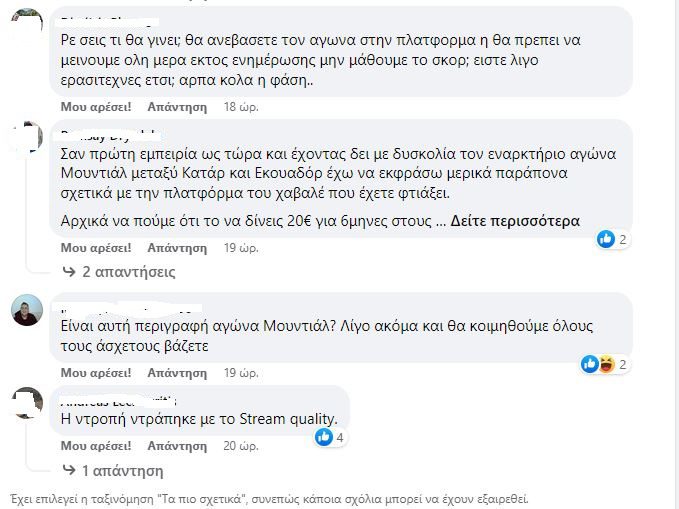This screenshot has height=509, width=679.
Task: Expand the 2 απαντήσεις replies thread
Action: point(129,272)
